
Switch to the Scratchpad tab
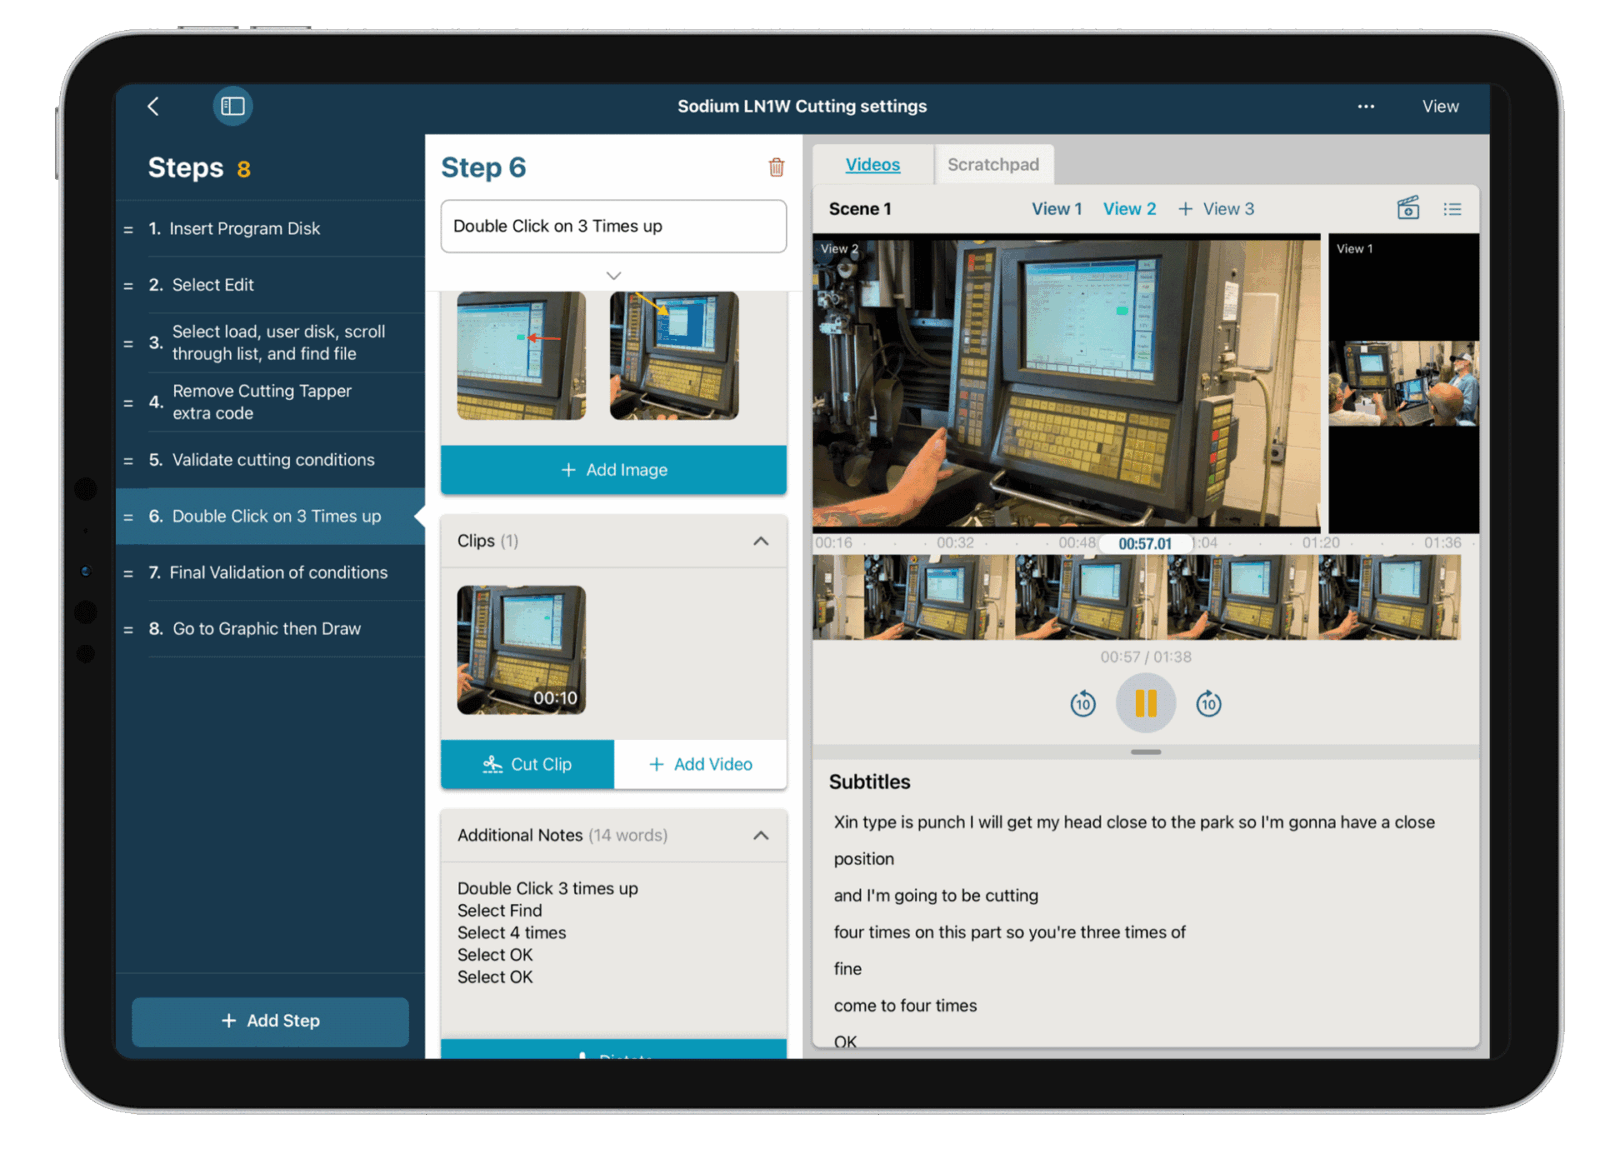pos(992,164)
